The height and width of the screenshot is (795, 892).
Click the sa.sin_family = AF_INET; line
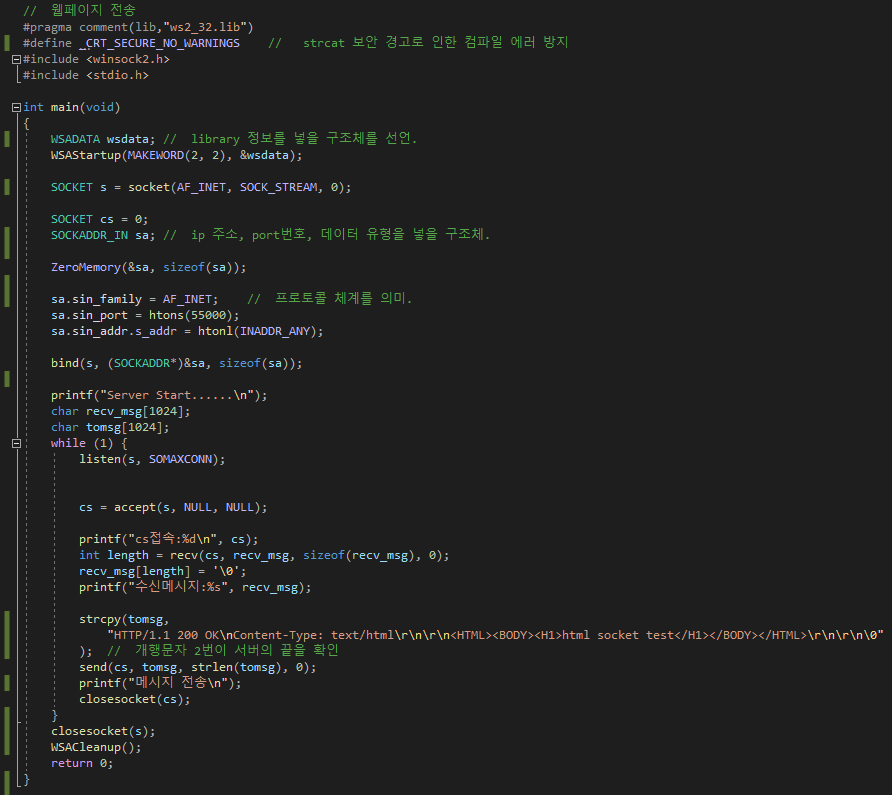point(134,299)
